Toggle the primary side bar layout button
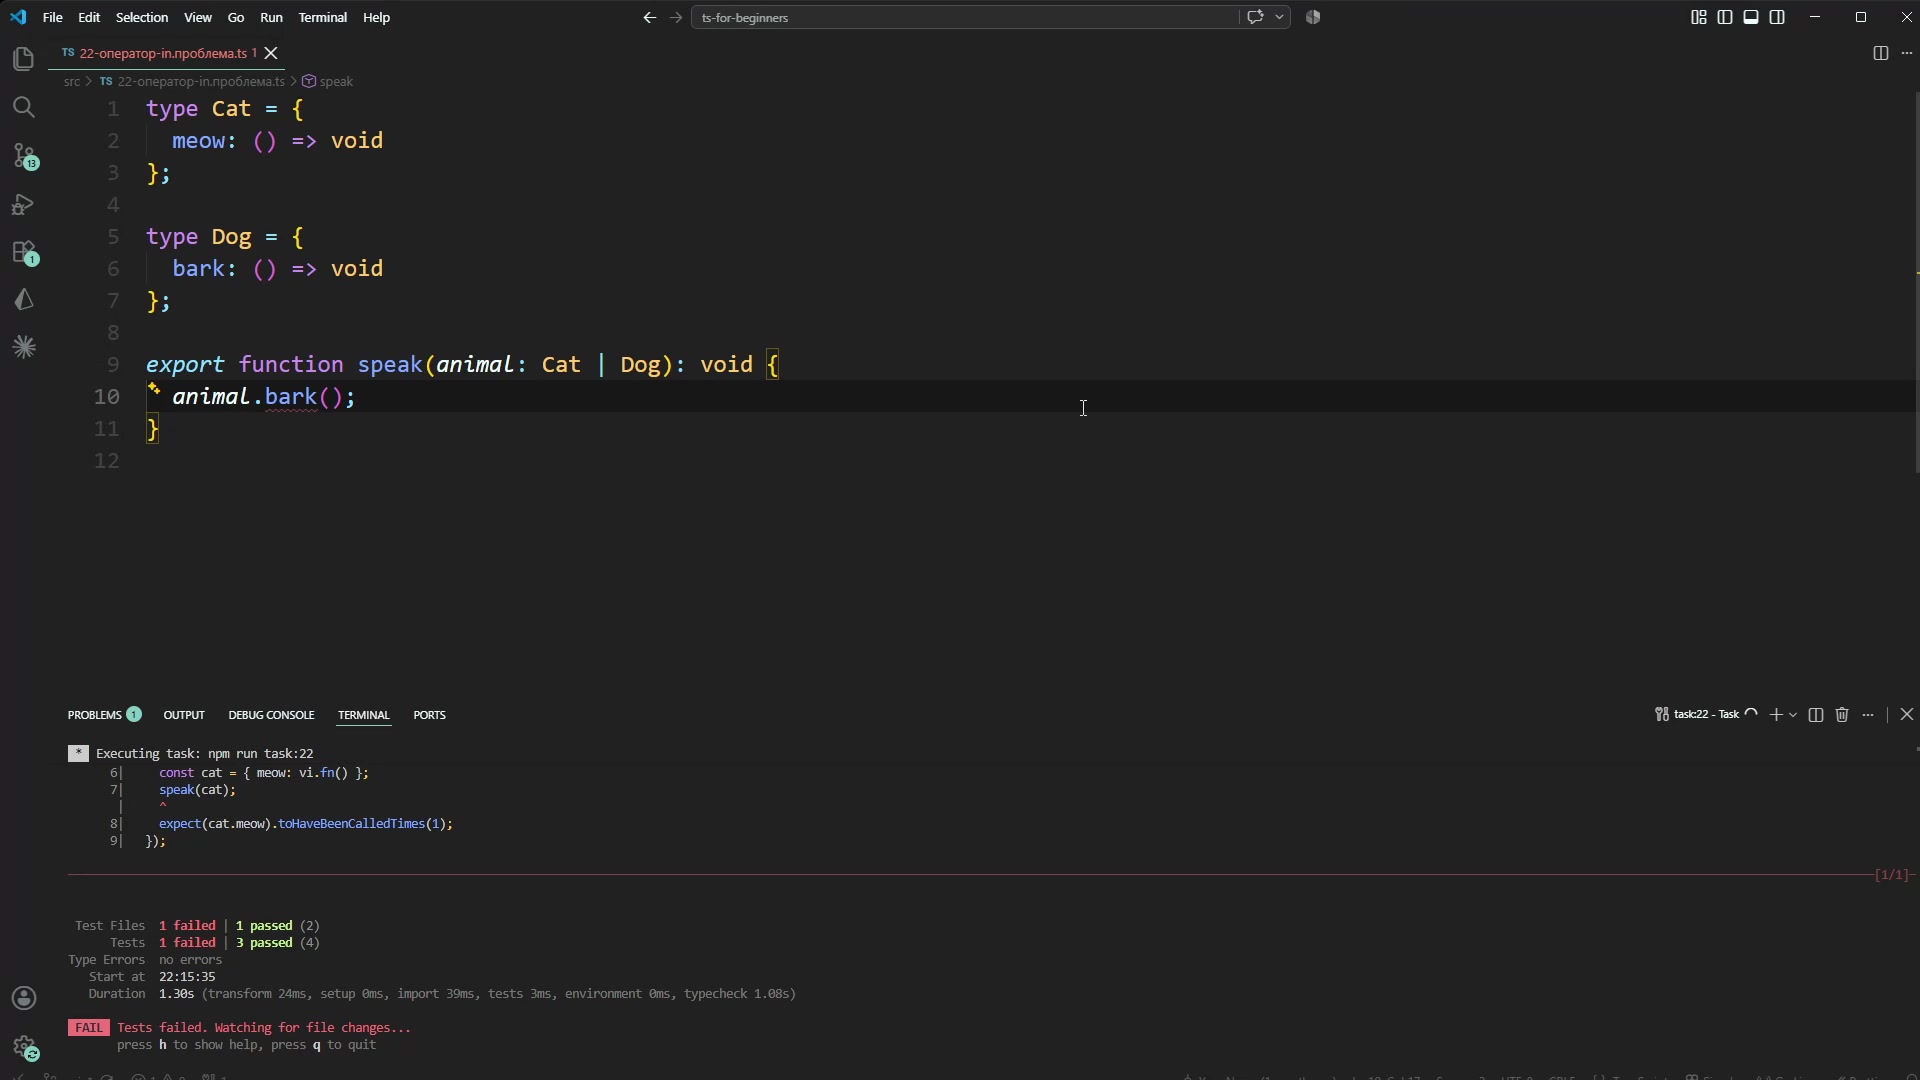This screenshot has height=1080, width=1920. [1725, 17]
